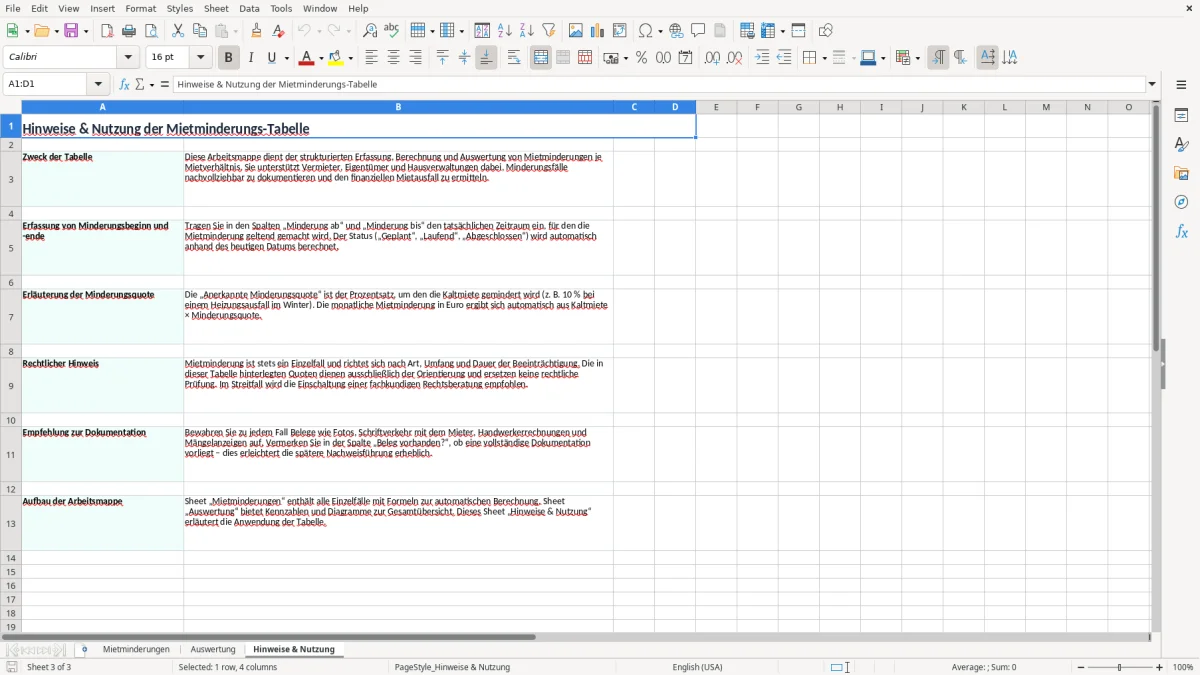Screen dimensions: 1200x675
Task: Click the Clear Direct Formatting icon
Action: [278, 31]
